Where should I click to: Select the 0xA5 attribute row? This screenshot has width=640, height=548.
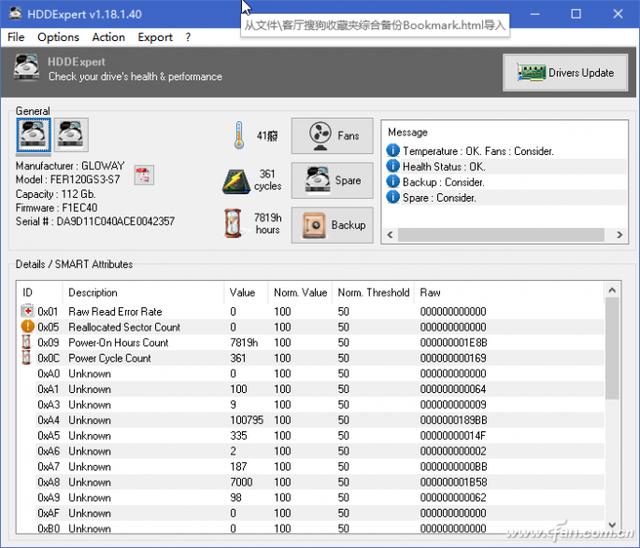(x=310, y=436)
